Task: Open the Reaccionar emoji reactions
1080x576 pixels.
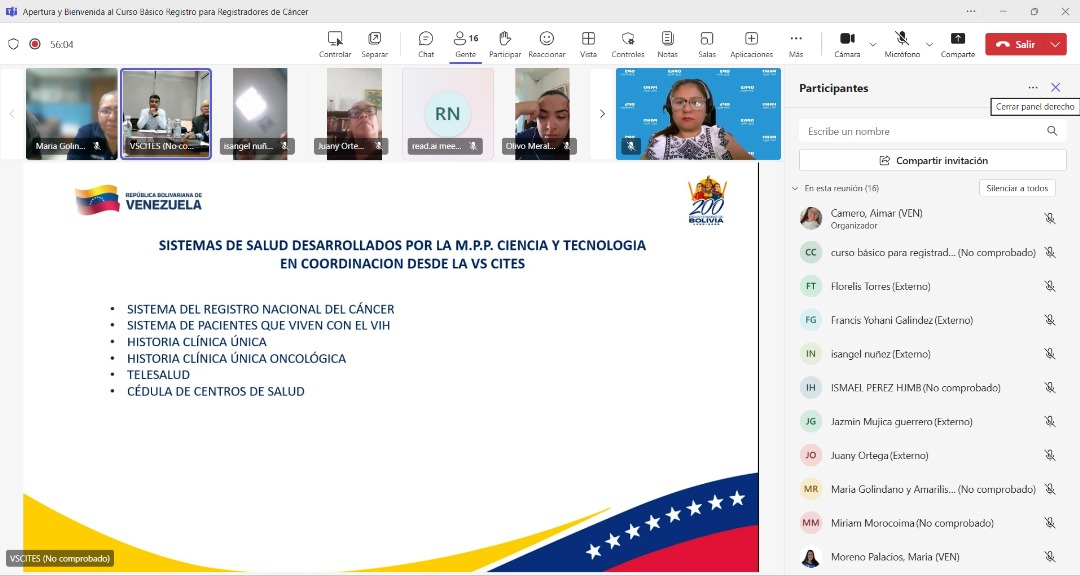Action: (547, 43)
